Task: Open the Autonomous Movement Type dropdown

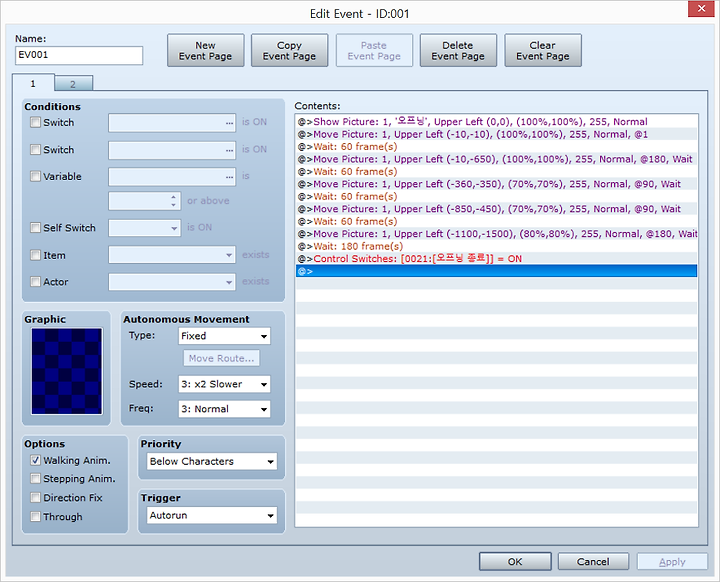Action: click(224, 336)
